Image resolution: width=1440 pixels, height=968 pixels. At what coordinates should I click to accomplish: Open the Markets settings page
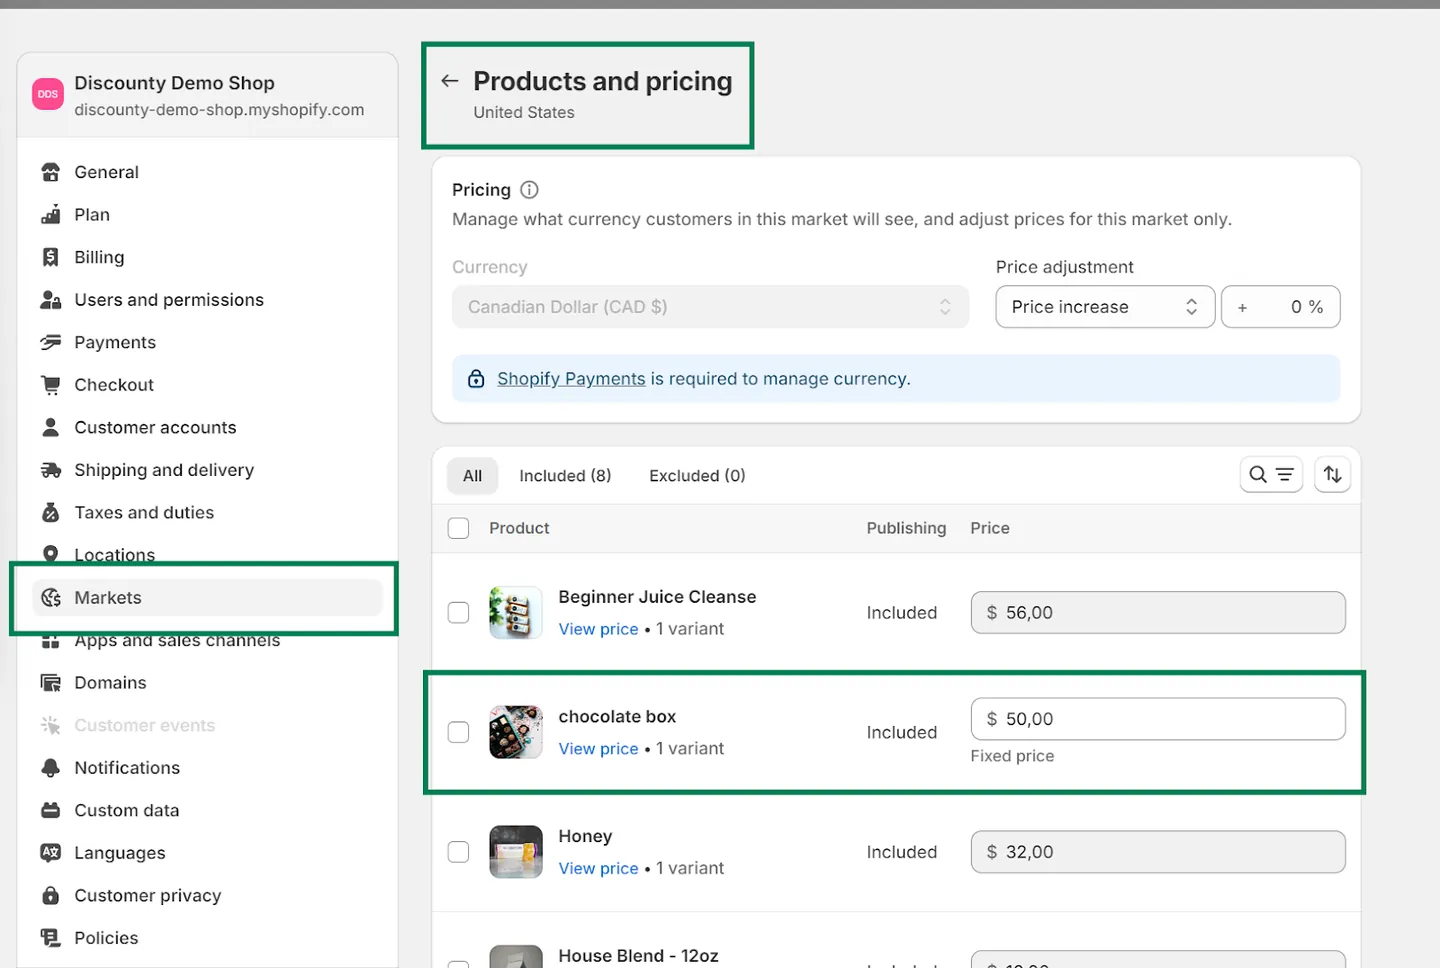pos(208,598)
